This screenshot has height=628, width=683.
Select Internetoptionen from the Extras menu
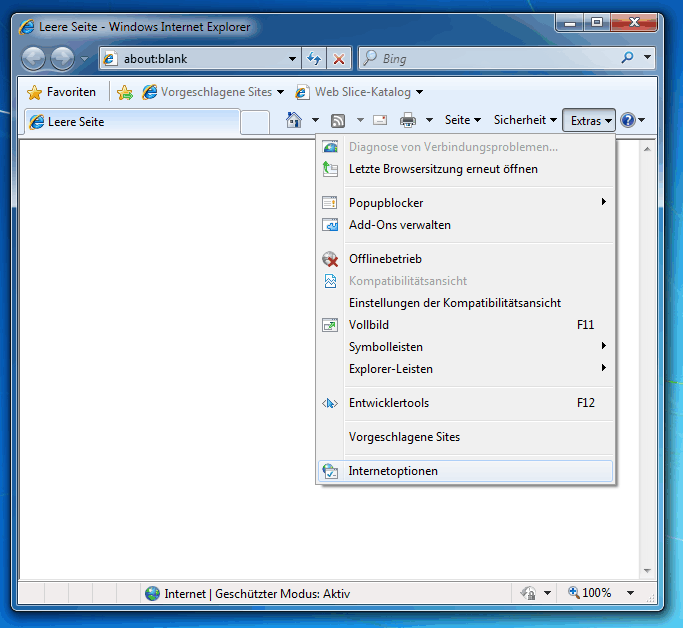(393, 471)
